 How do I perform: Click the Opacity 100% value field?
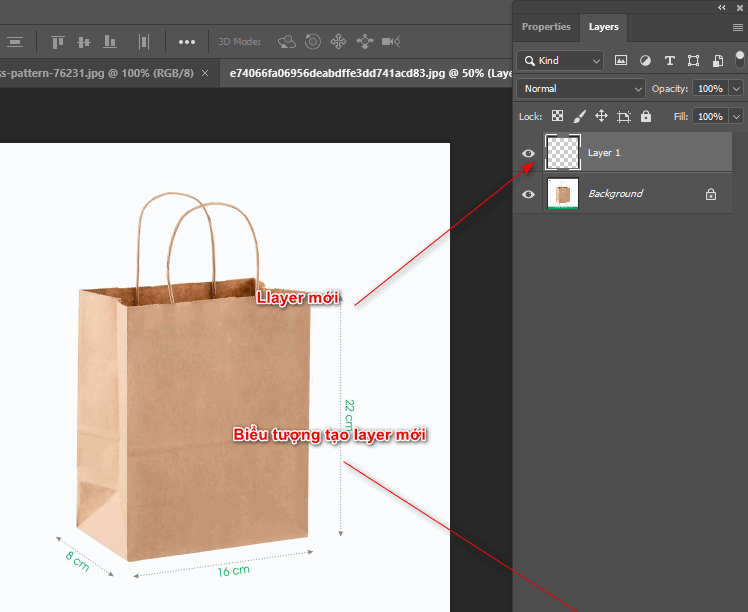tap(710, 89)
